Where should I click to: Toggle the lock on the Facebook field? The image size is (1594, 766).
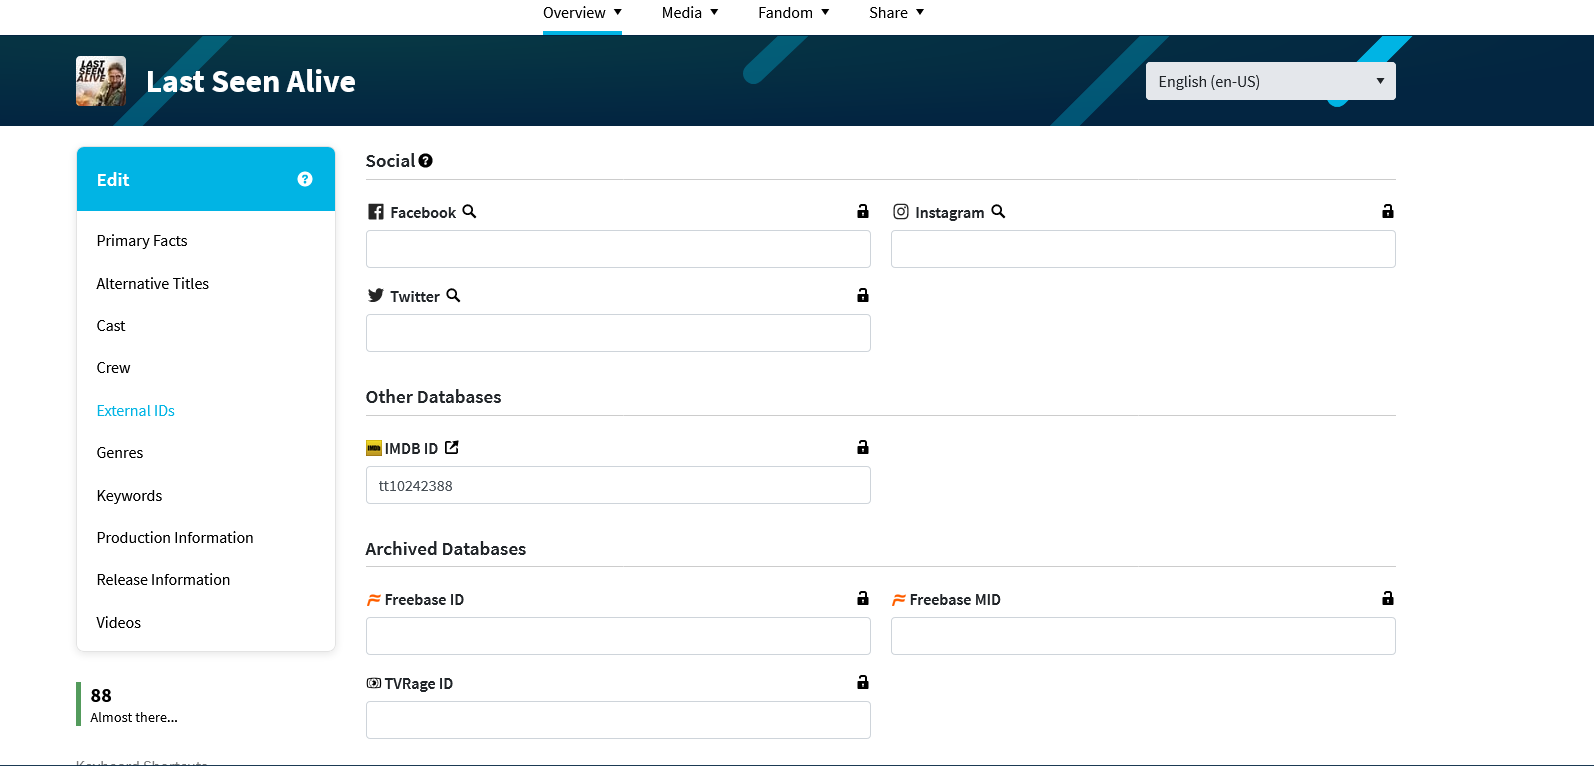862,211
